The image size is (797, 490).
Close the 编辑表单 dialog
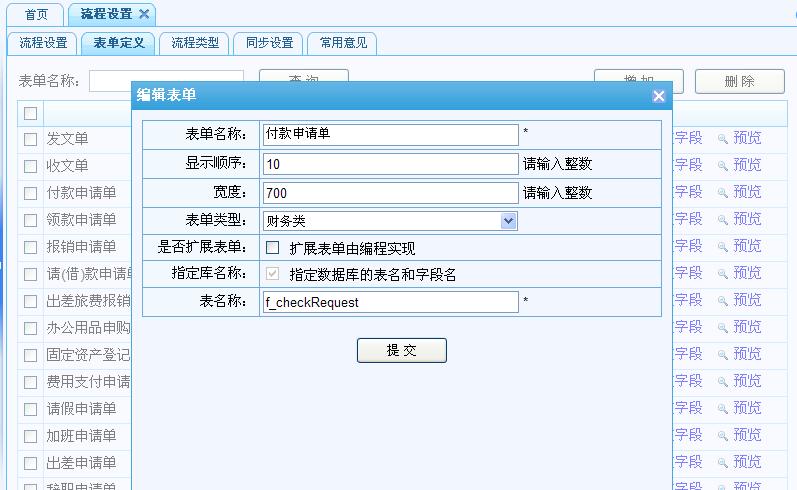658,96
